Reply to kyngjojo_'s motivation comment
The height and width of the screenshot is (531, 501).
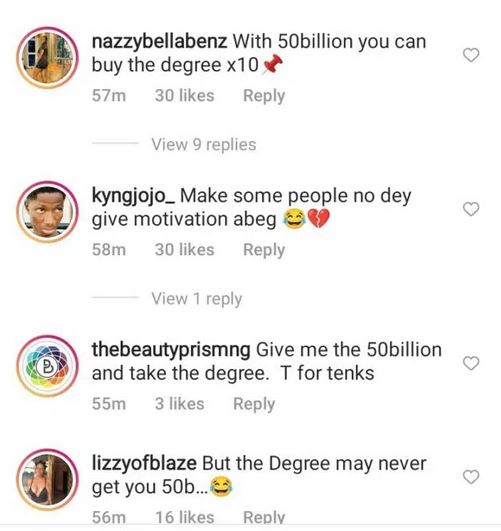[x=264, y=250]
